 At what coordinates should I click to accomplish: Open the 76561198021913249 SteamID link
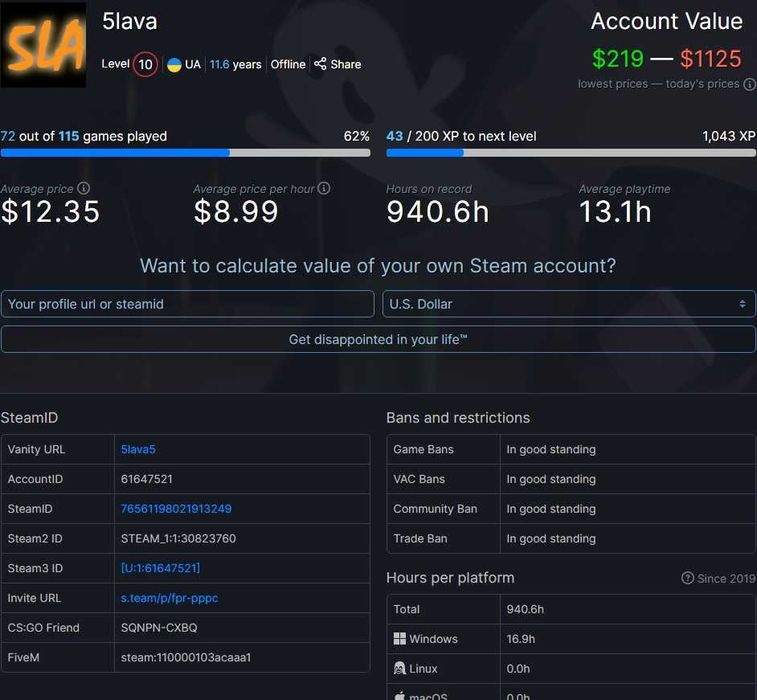pos(176,509)
